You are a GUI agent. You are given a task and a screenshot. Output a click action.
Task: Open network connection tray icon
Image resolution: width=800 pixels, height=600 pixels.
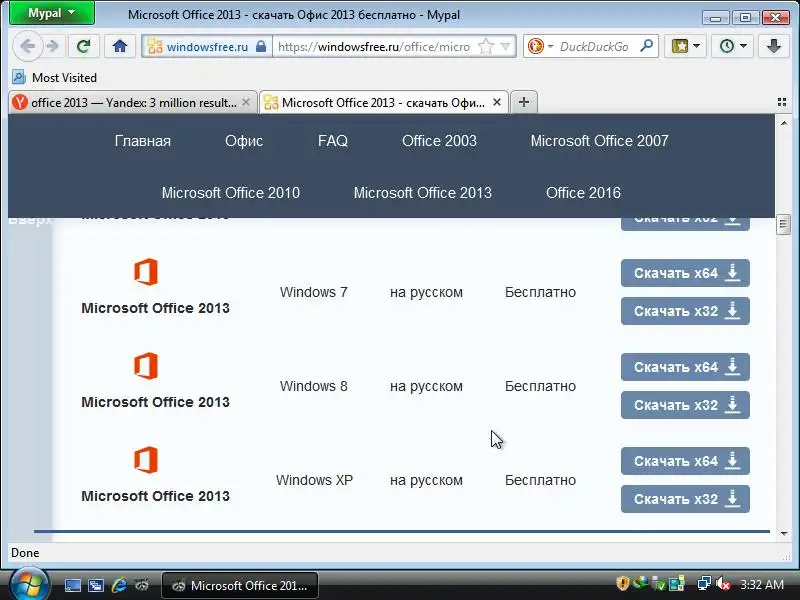pyautogui.click(x=704, y=584)
